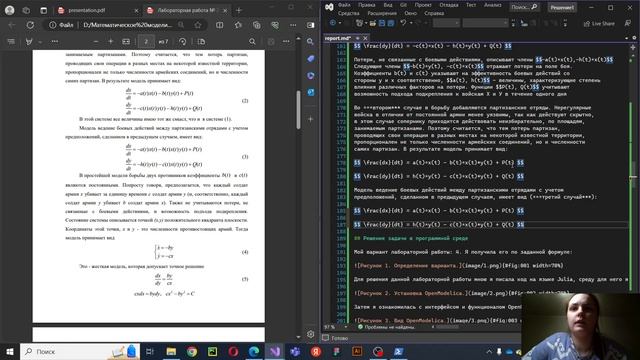Open the Проект menu

[x=423, y=5]
